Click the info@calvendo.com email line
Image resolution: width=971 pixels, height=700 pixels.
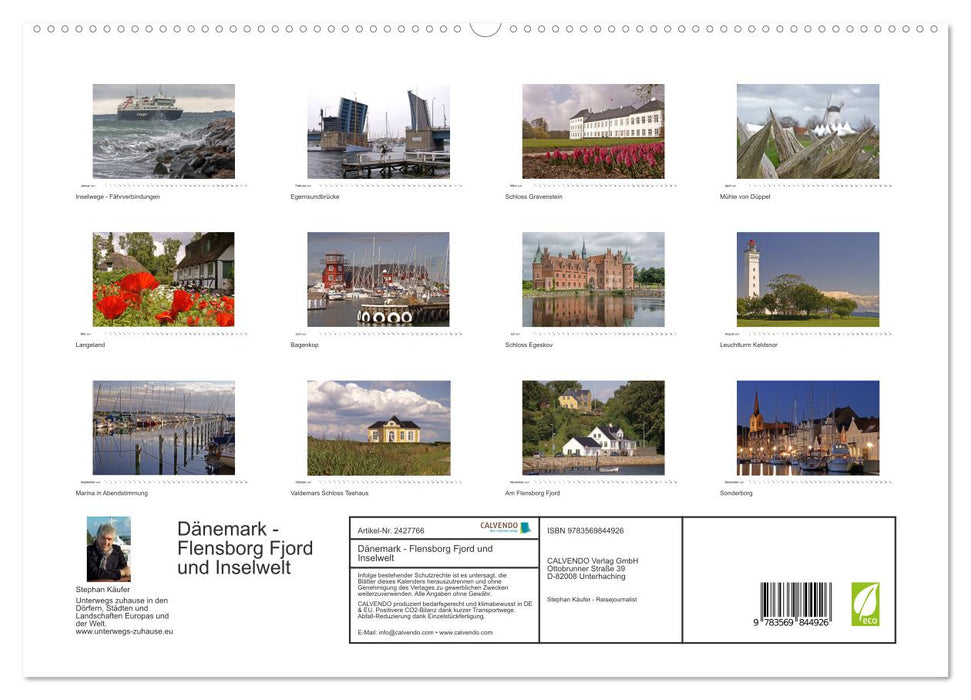point(425,632)
